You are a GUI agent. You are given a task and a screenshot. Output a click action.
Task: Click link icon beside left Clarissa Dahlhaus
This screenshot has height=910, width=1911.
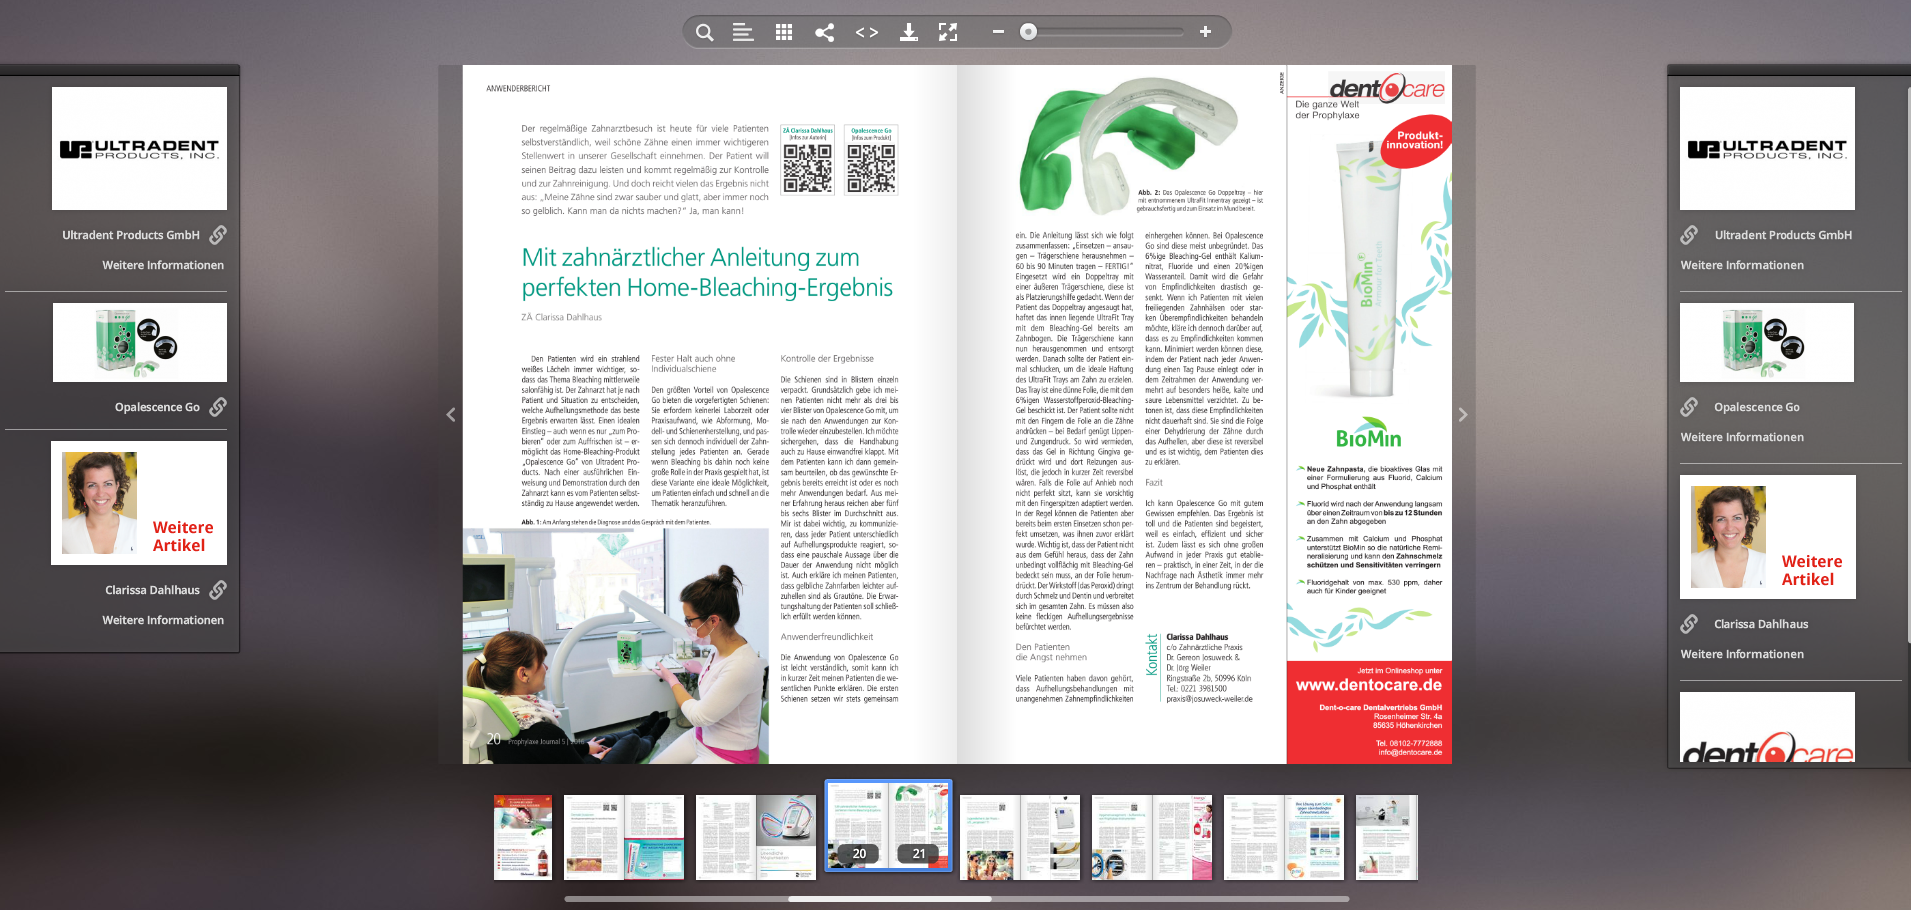click(x=218, y=590)
